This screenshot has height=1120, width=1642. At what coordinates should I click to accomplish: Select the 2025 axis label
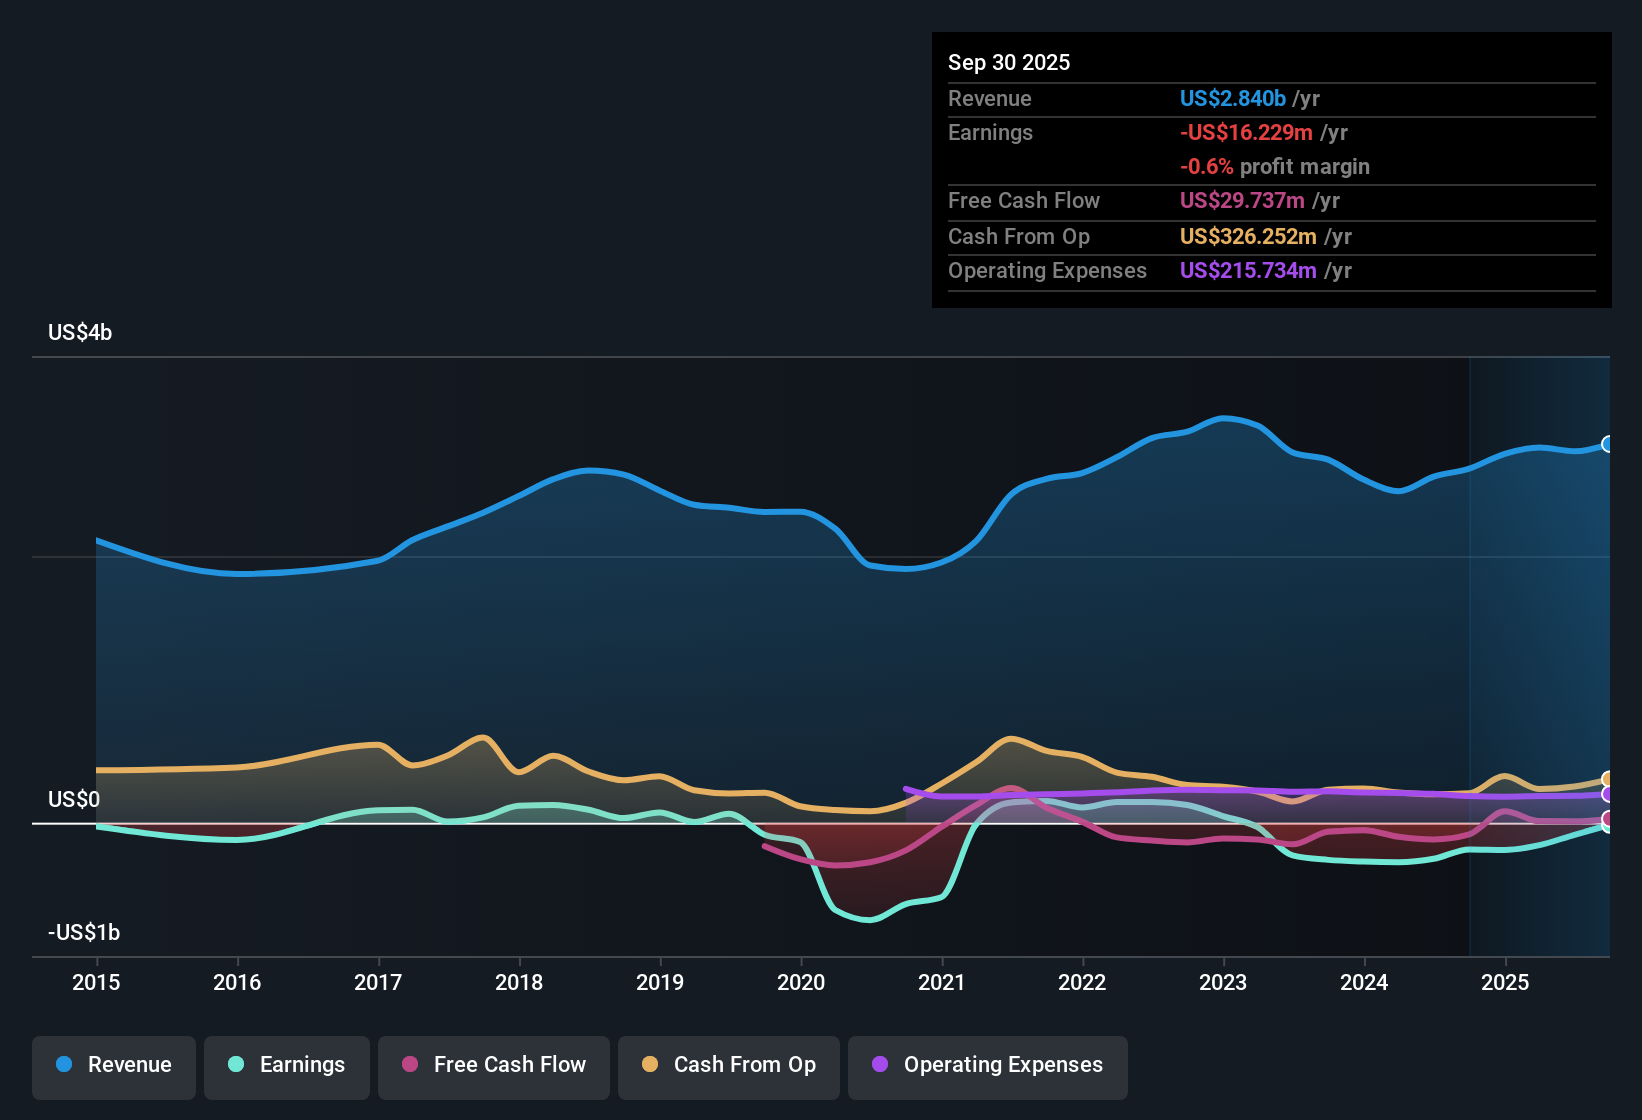click(x=1506, y=983)
